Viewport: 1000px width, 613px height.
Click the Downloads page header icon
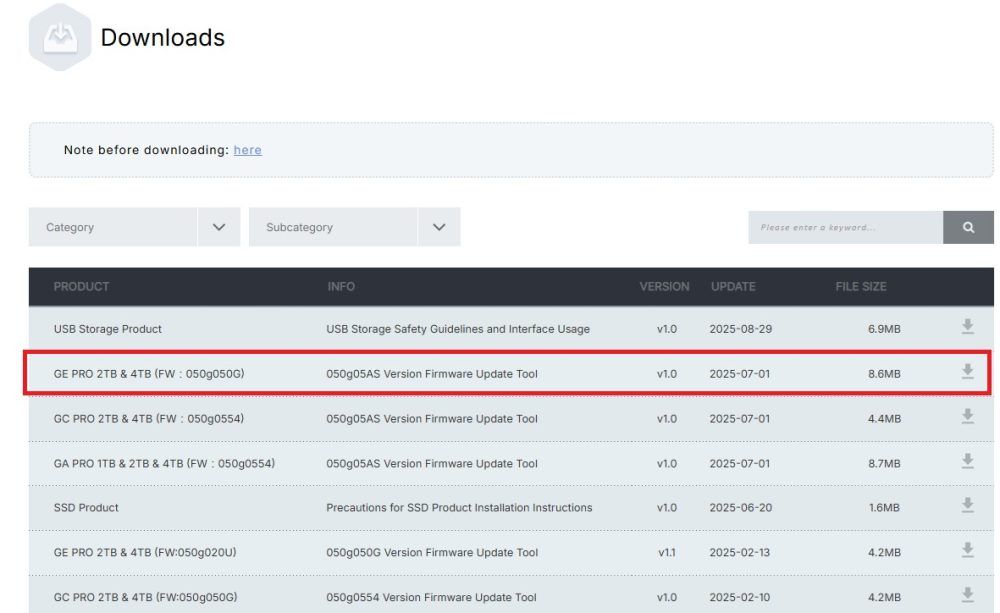[x=60, y=38]
